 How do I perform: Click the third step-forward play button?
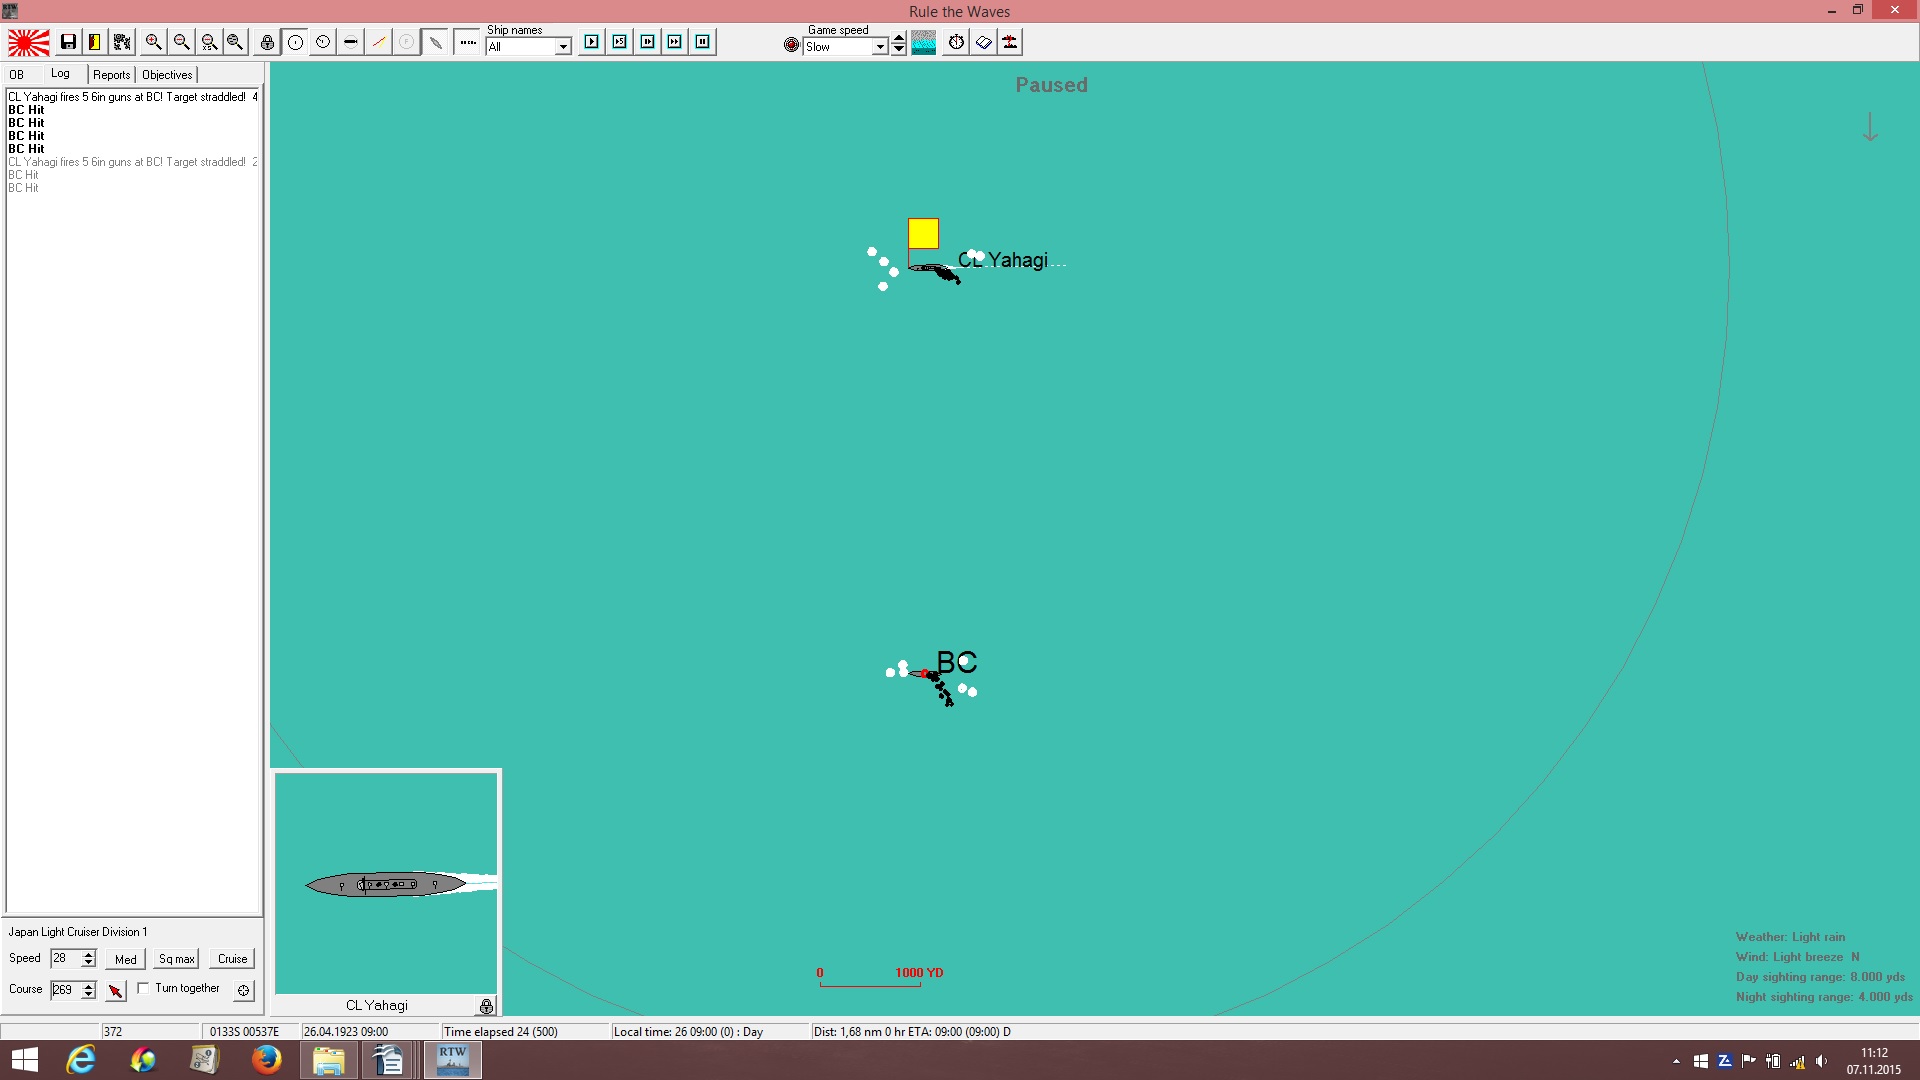point(648,42)
